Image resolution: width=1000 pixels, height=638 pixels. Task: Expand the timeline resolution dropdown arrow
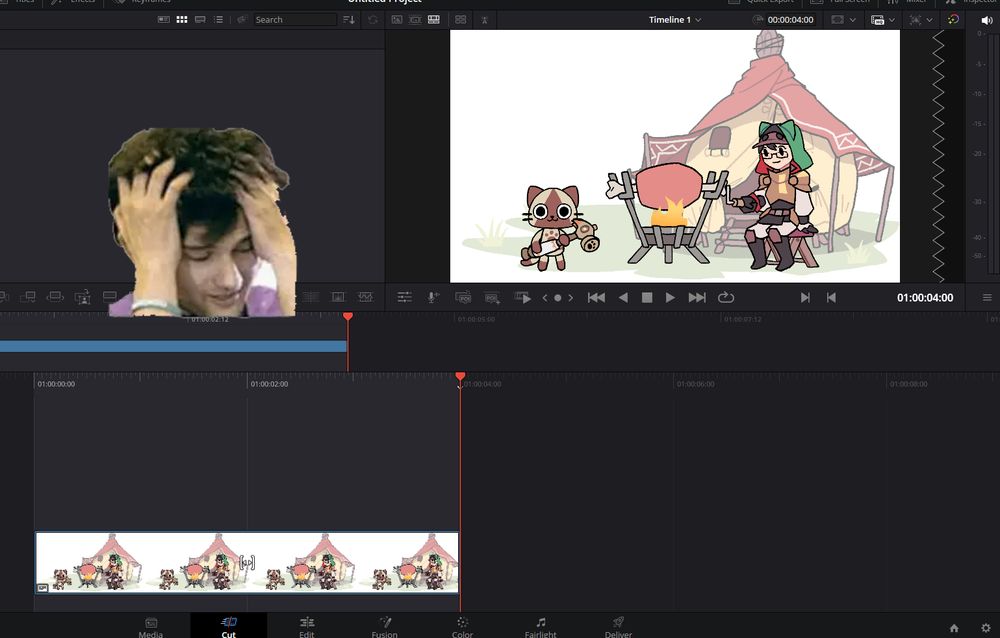(x=892, y=20)
